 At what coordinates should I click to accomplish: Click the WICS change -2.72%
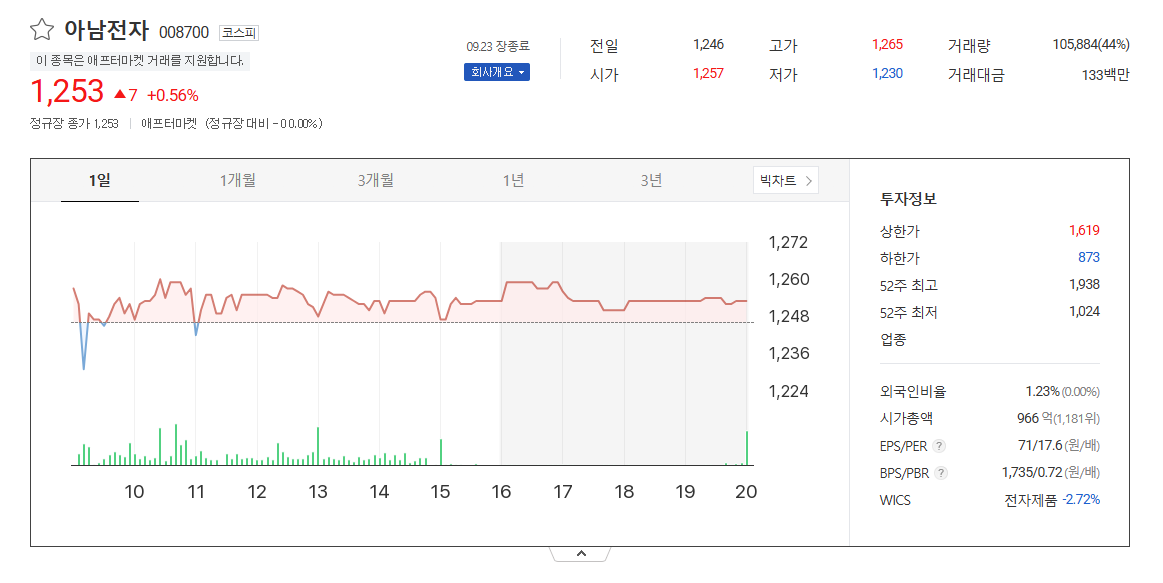coord(1081,499)
